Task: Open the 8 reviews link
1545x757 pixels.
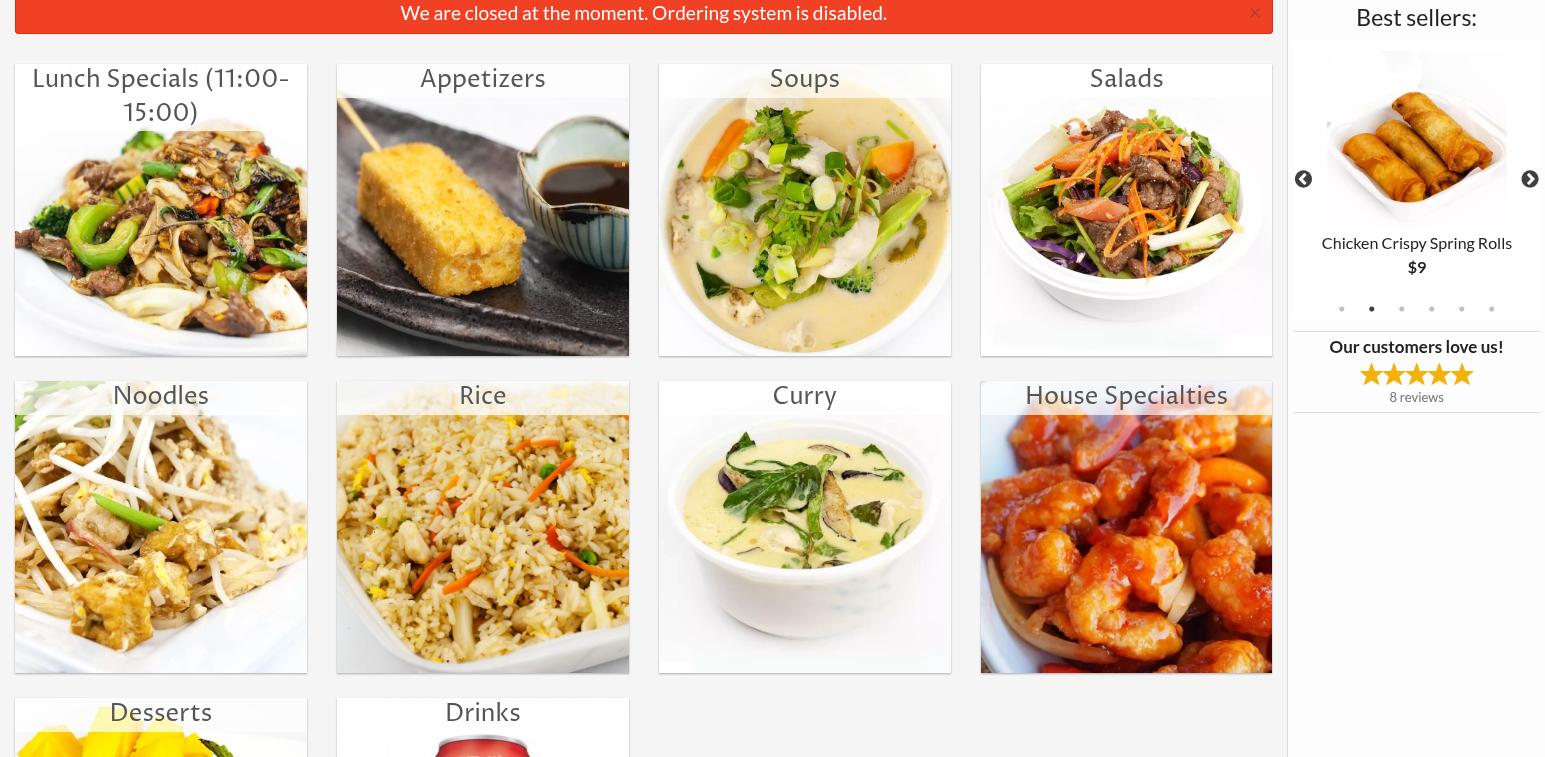Action: coord(1416,397)
